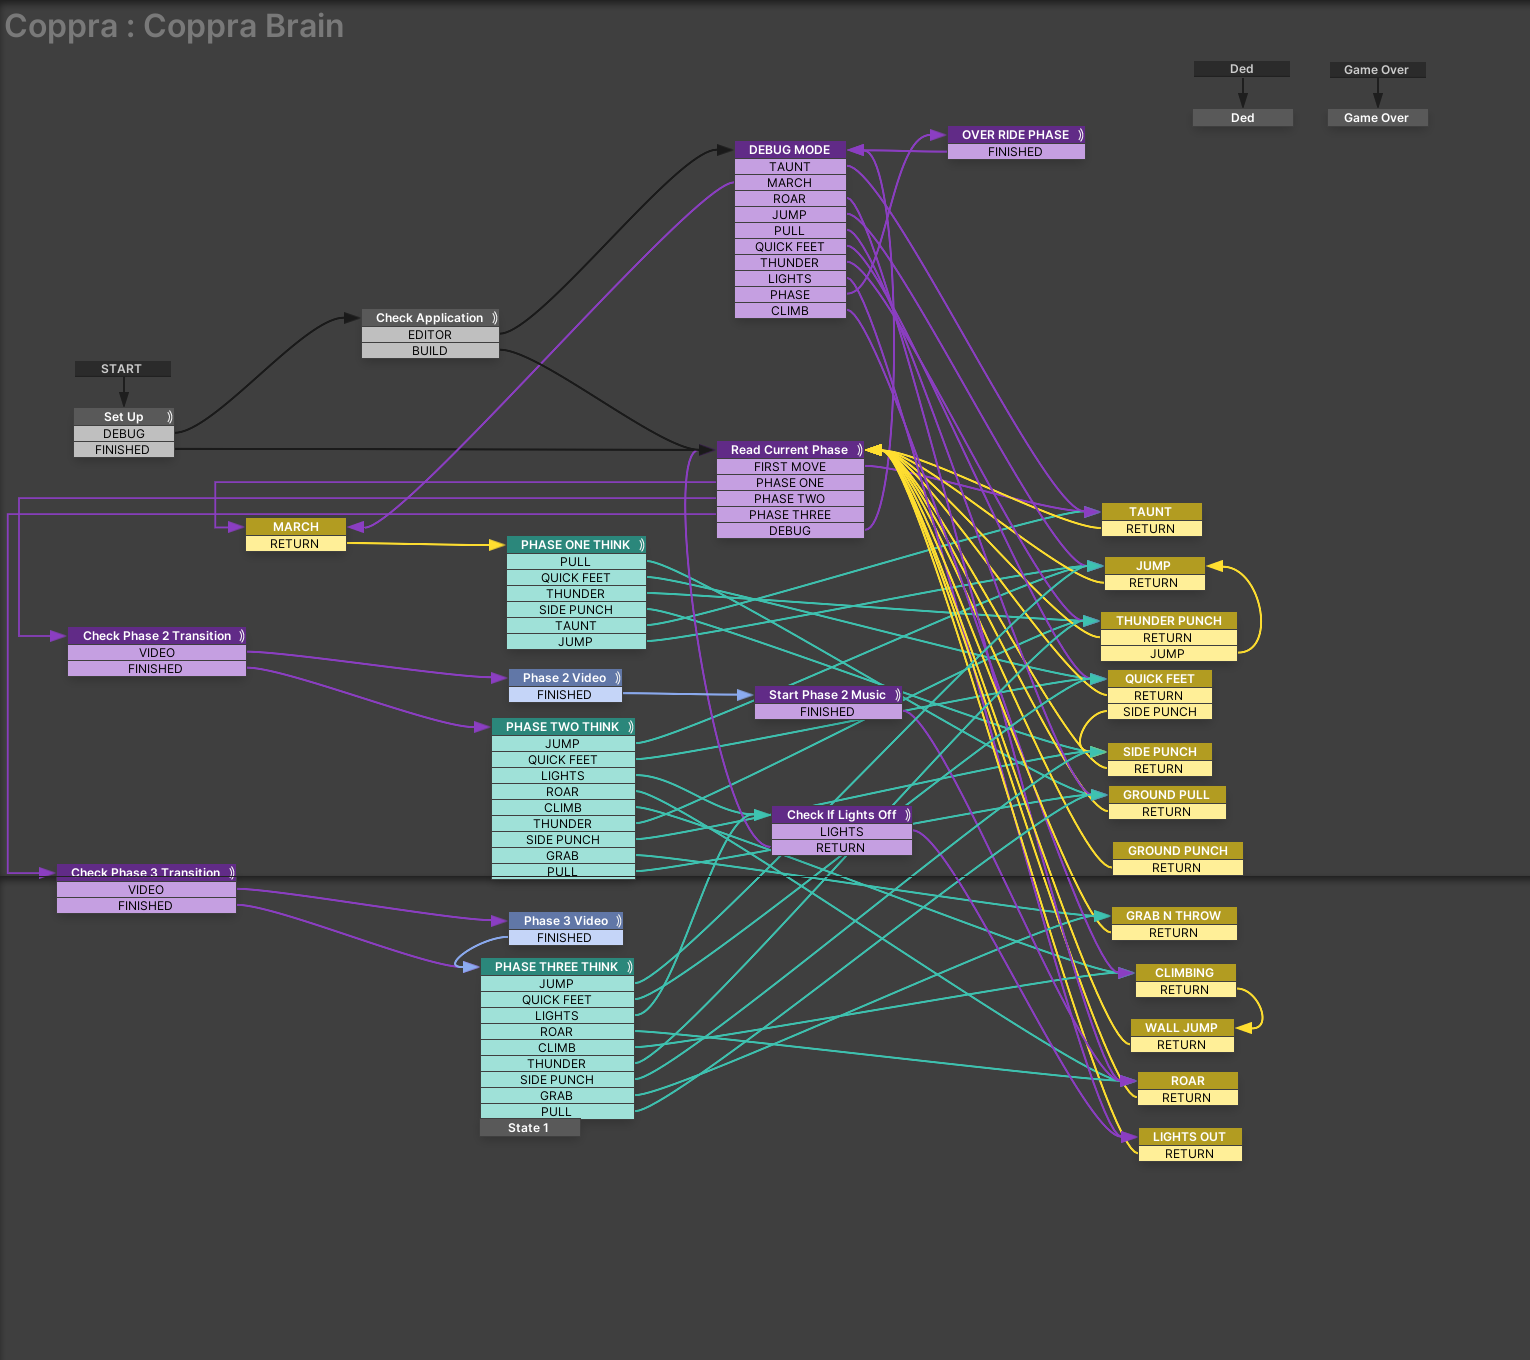Select the Read Current Phase state
Viewport: 1530px width, 1360px height.
click(x=789, y=450)
